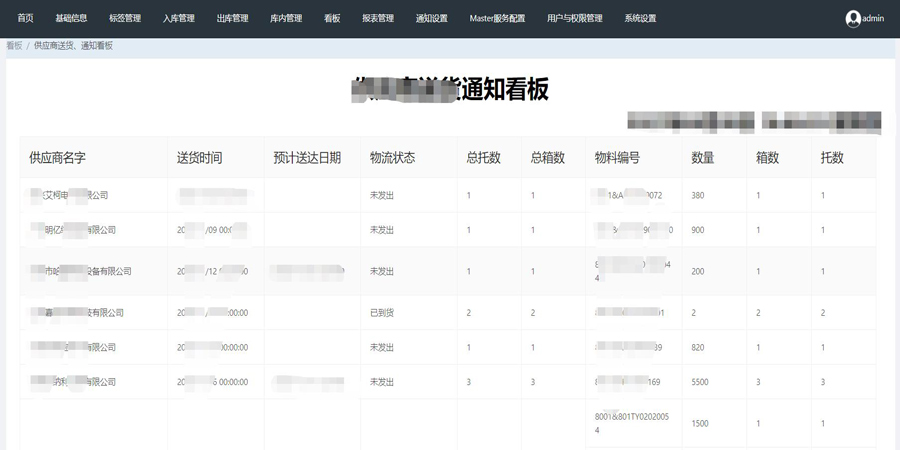Go to the 首页 home page
Viewport: 900px width, 450px height.
pyautogui.click(x=25, y=18)
